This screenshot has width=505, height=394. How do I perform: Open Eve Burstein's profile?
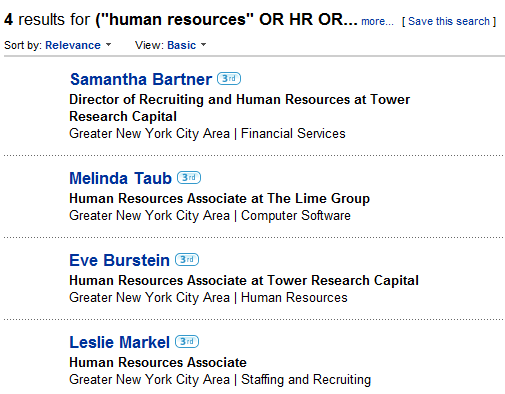119,260
